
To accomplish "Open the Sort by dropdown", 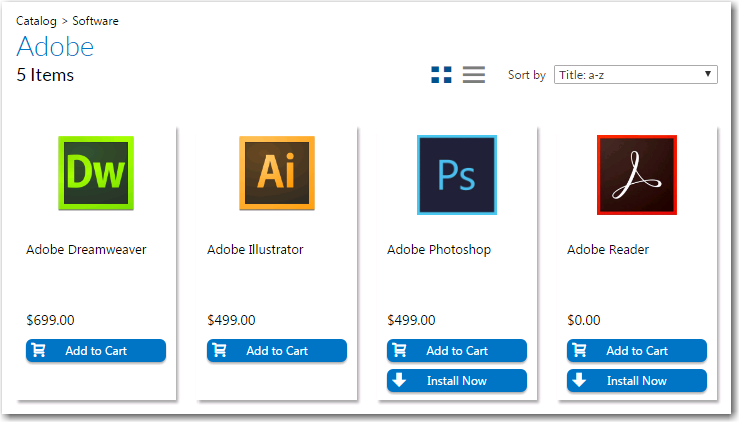I will coord(635,75).
